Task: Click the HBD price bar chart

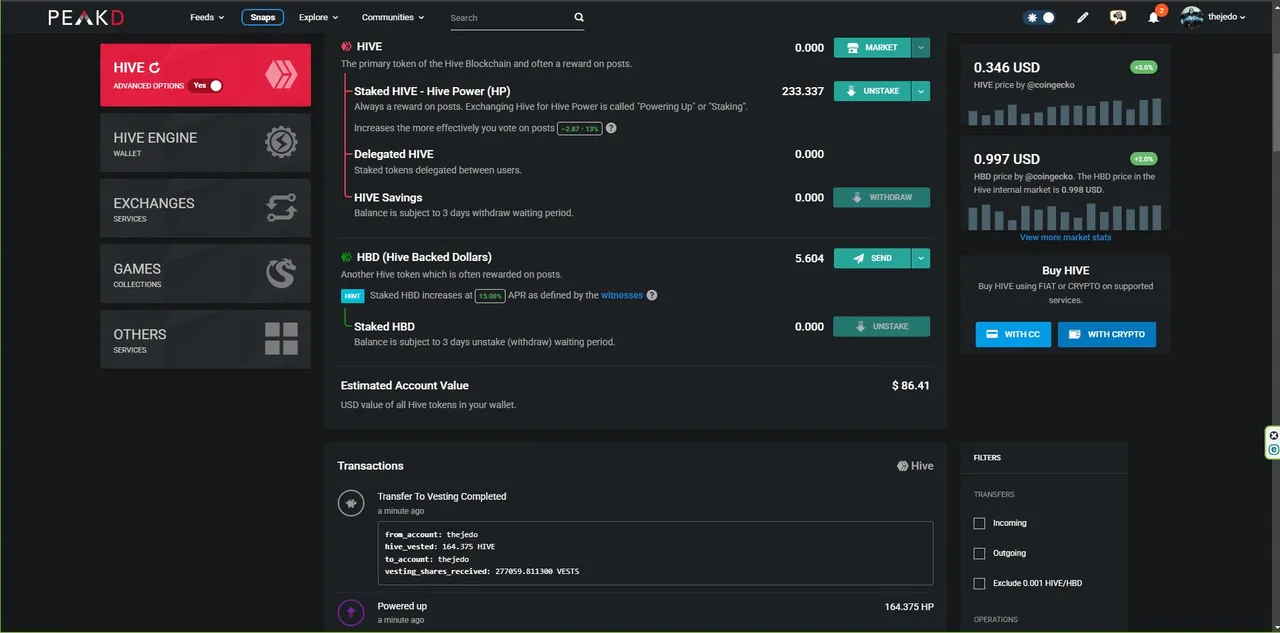Action: tap(1065, 216)
